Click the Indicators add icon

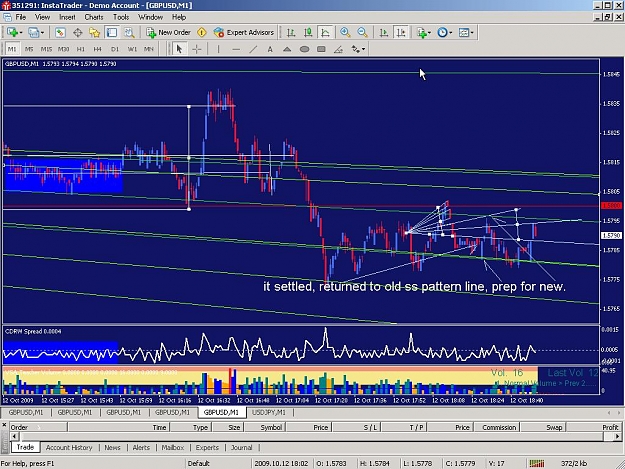click(x=422, y=33)
